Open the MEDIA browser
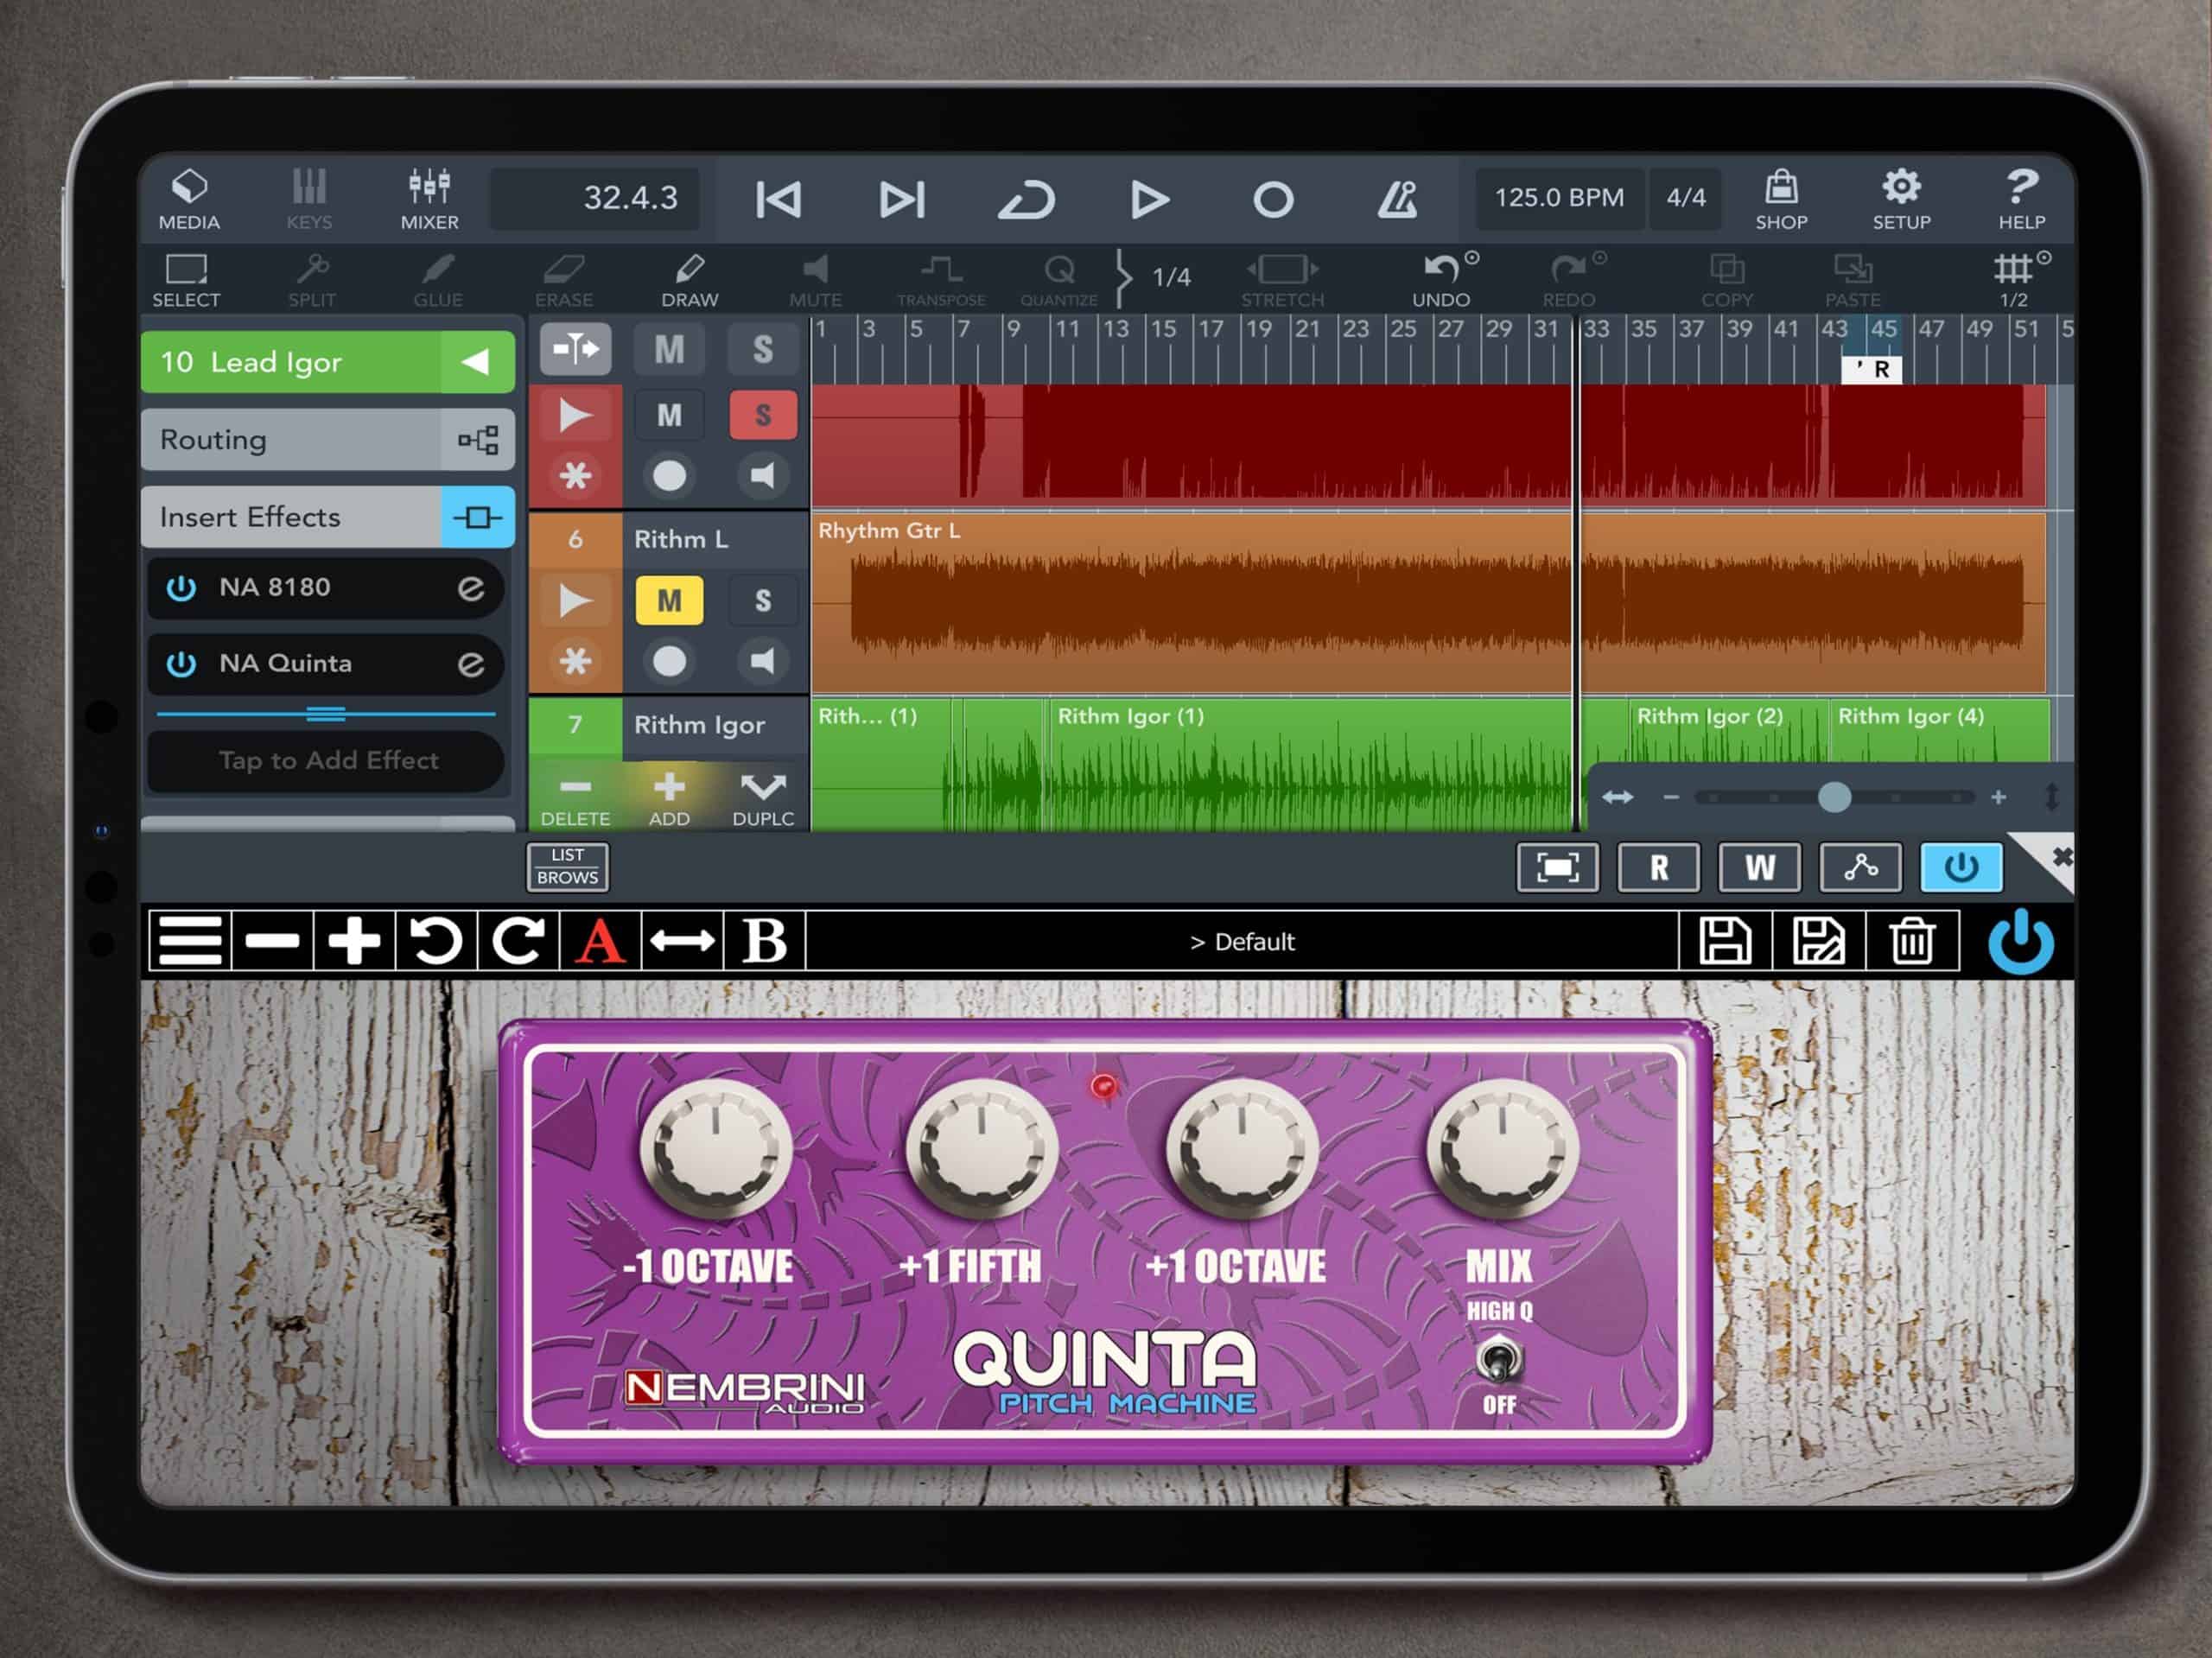This screenshot has height=1658, width=2212. pyautogui.click(x=189, y=199)
